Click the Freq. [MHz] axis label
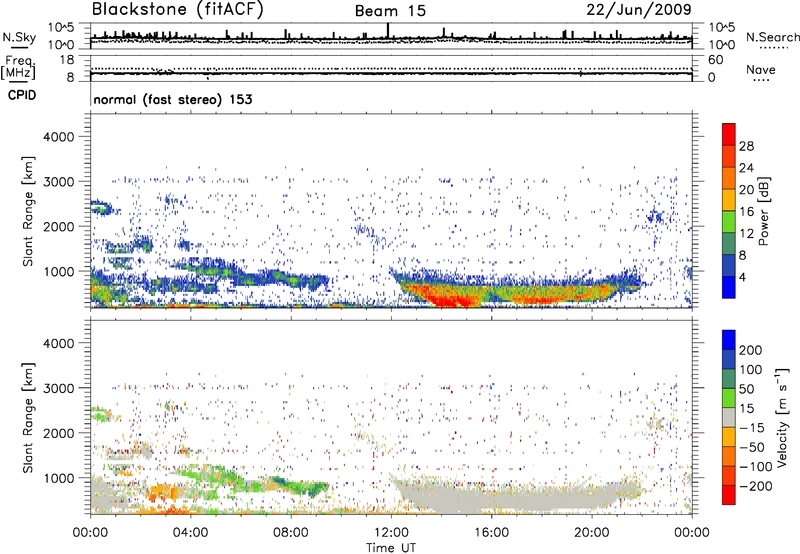Viewport: 800px width, 554px height. [18, 68]
